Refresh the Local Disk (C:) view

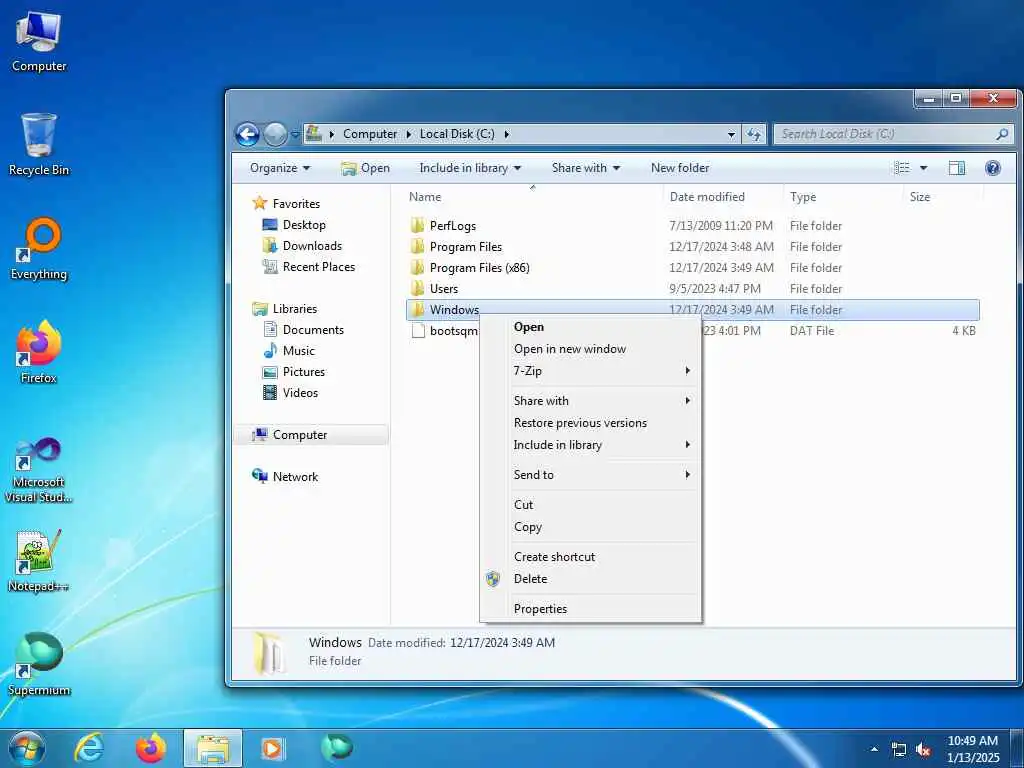pos(754,134)
